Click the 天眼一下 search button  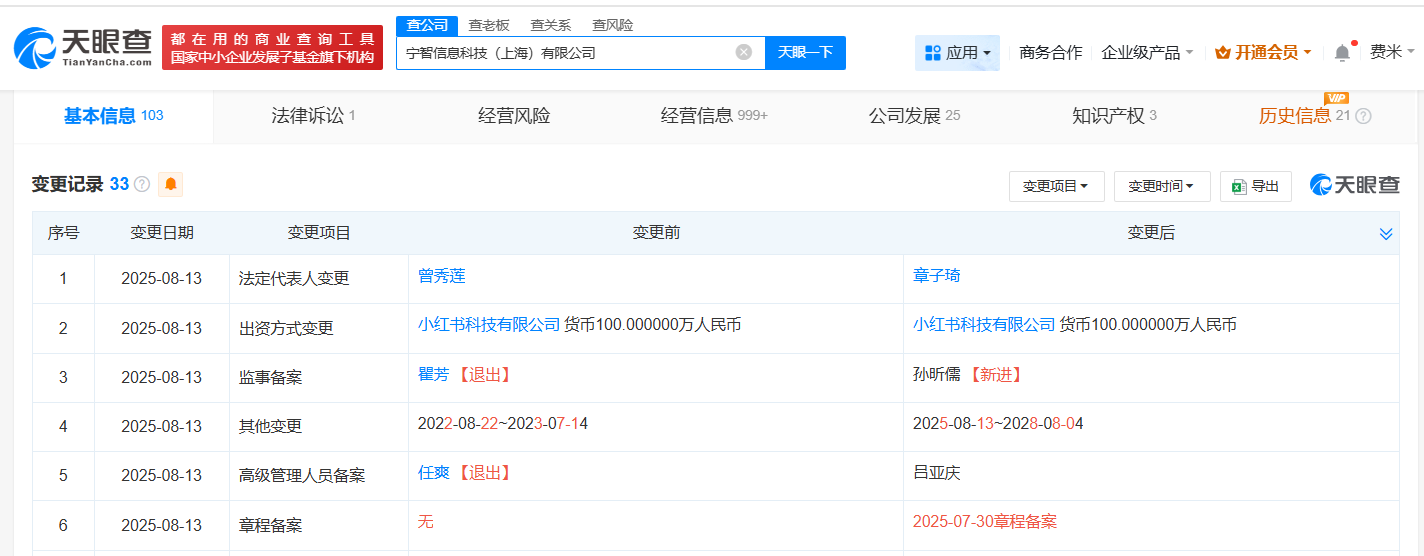(805, 52)
